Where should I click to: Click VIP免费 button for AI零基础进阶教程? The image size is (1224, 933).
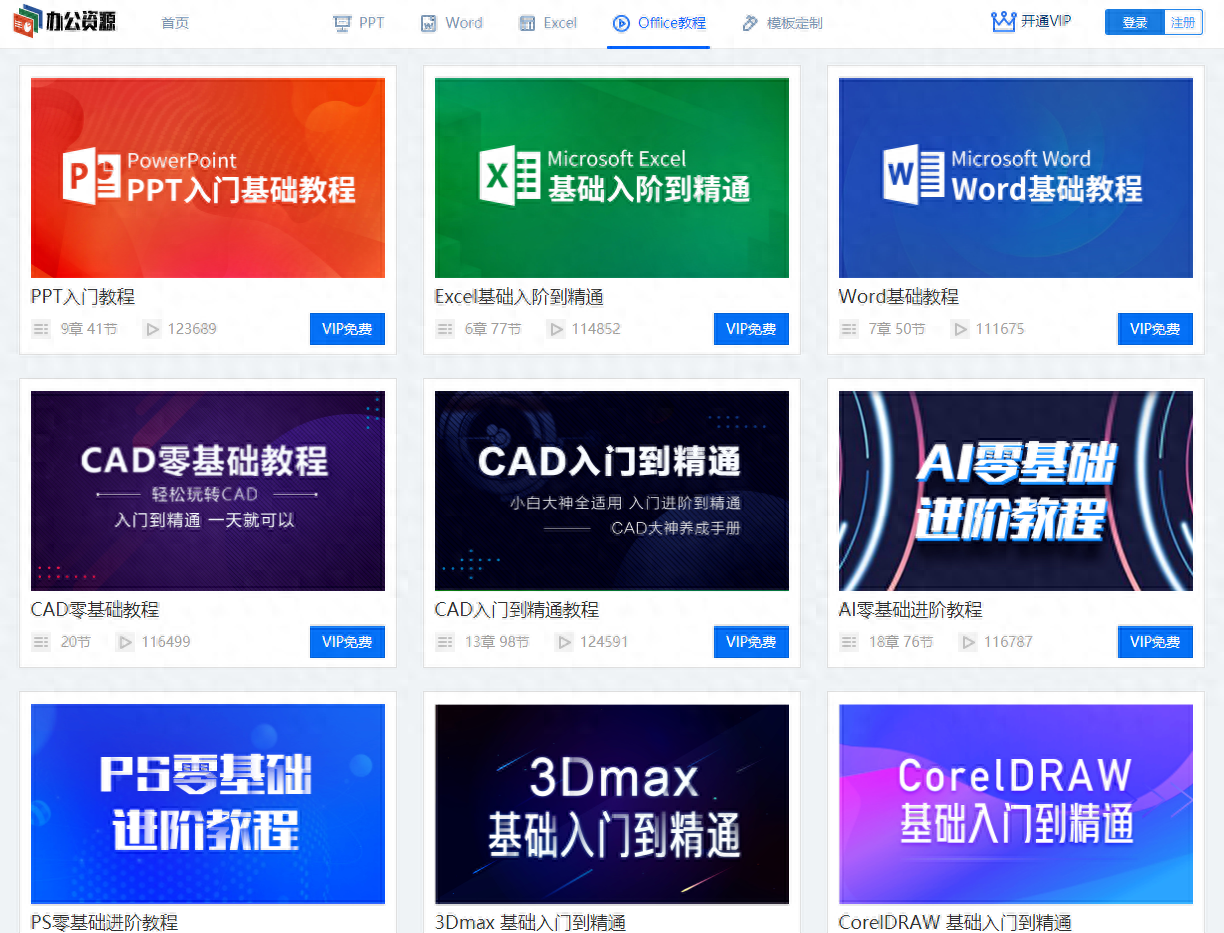coord(1155,642)
